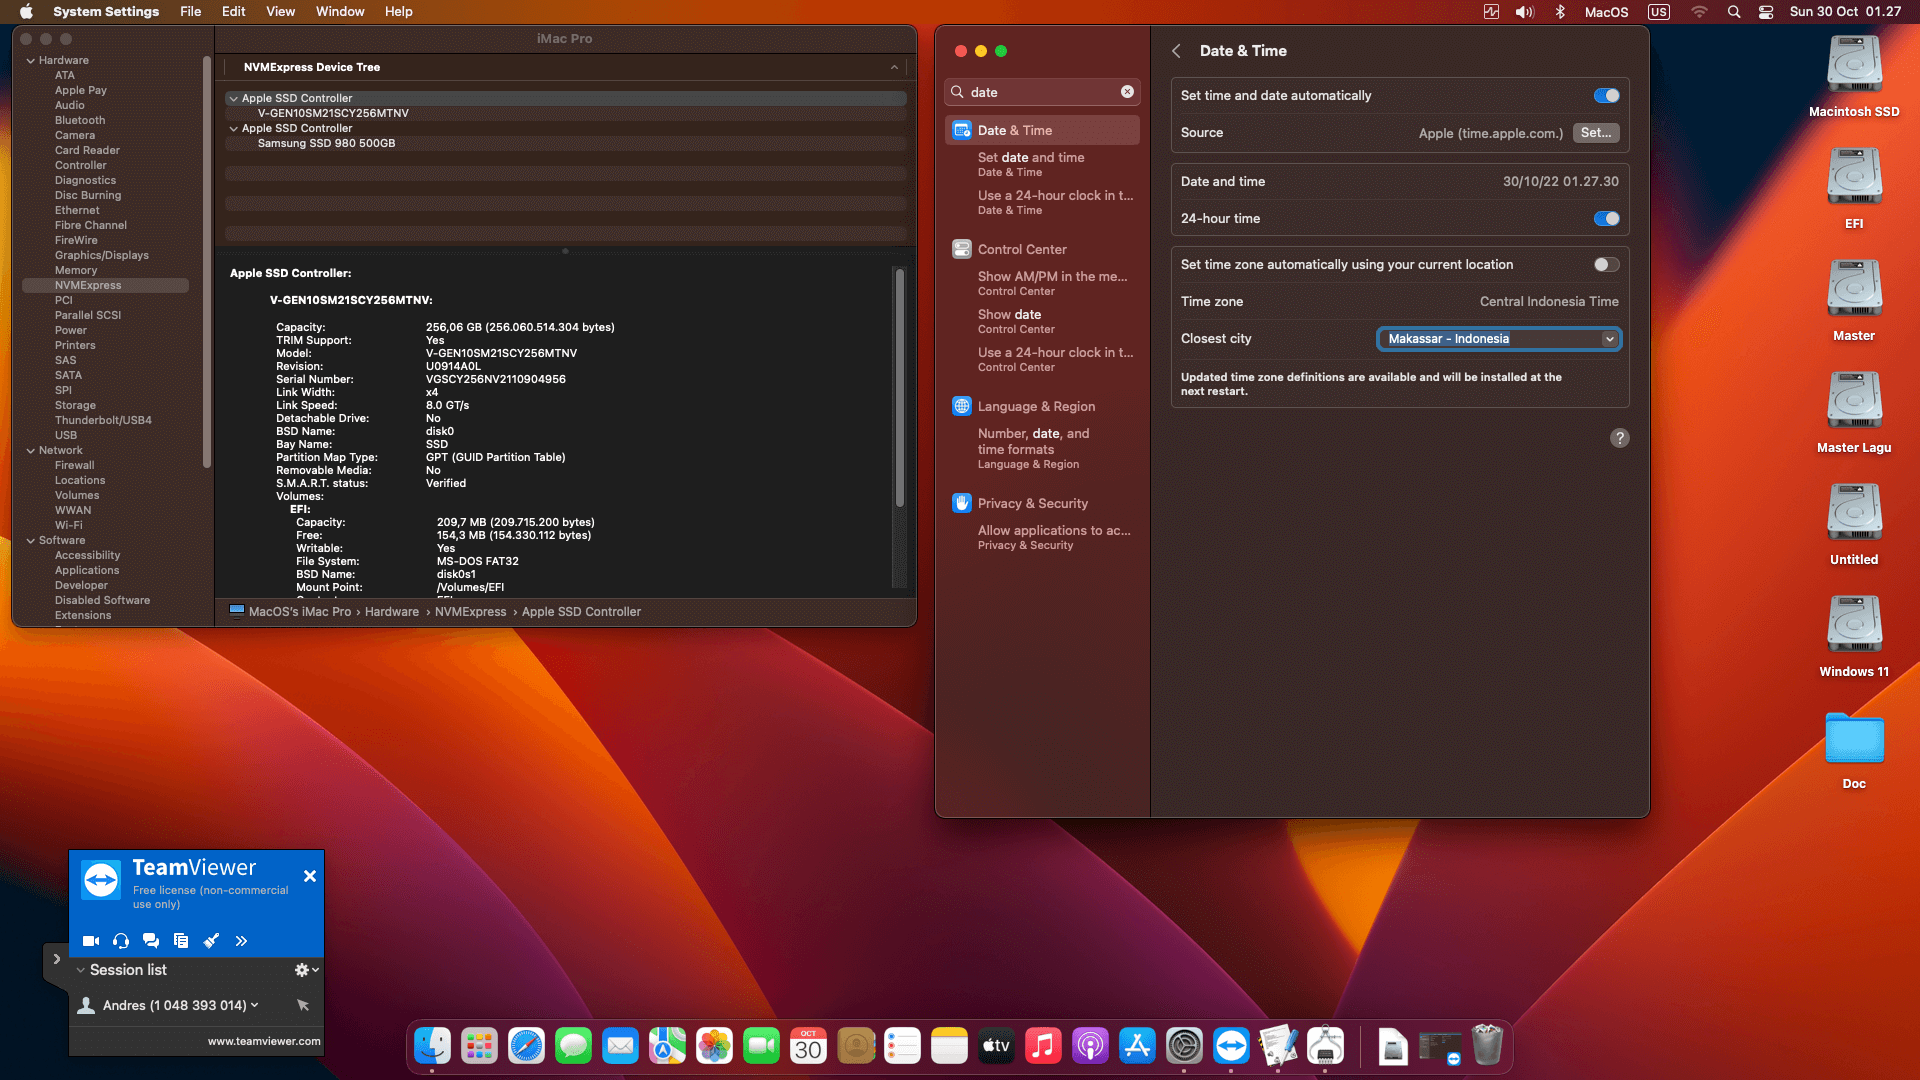
Task: Enable automatic time zone using location
Action: (1606, 265)
